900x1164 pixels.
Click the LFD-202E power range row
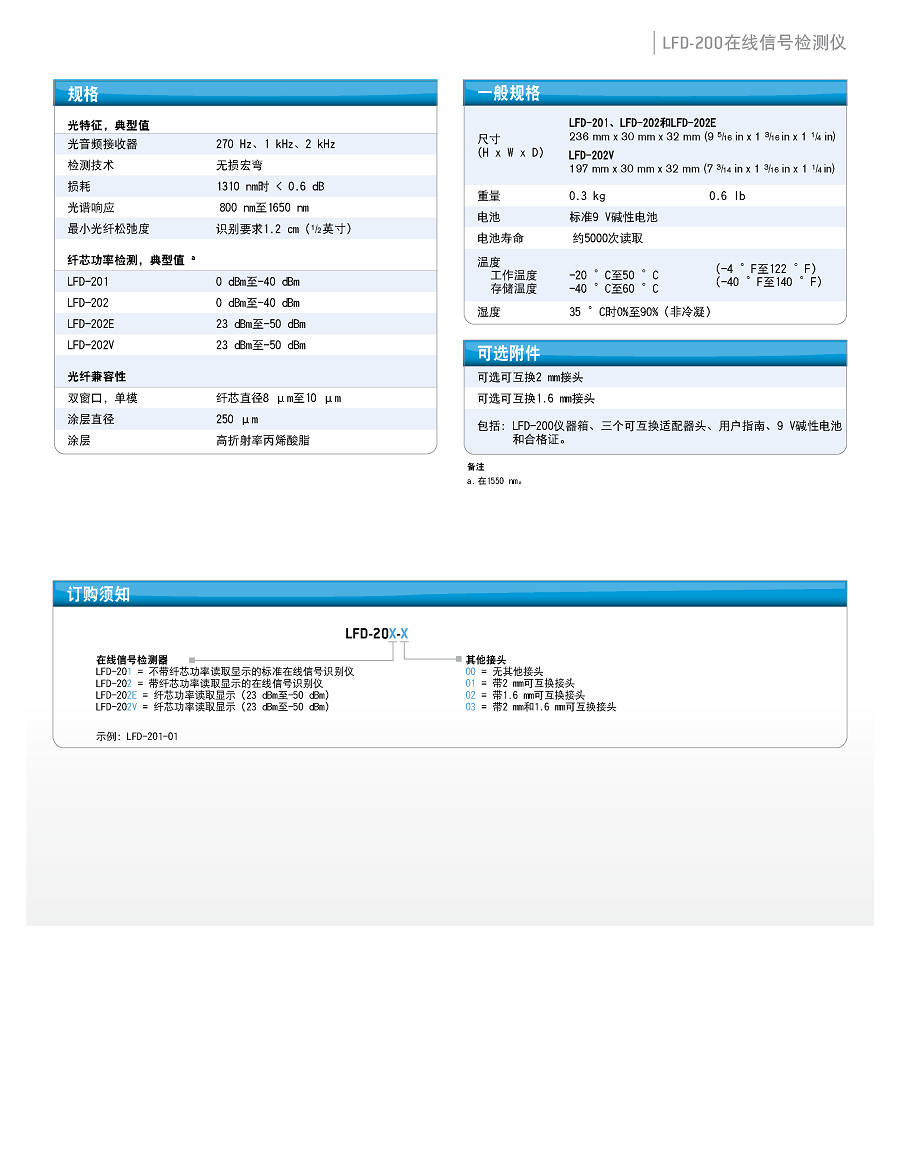[x=245, y=324]
